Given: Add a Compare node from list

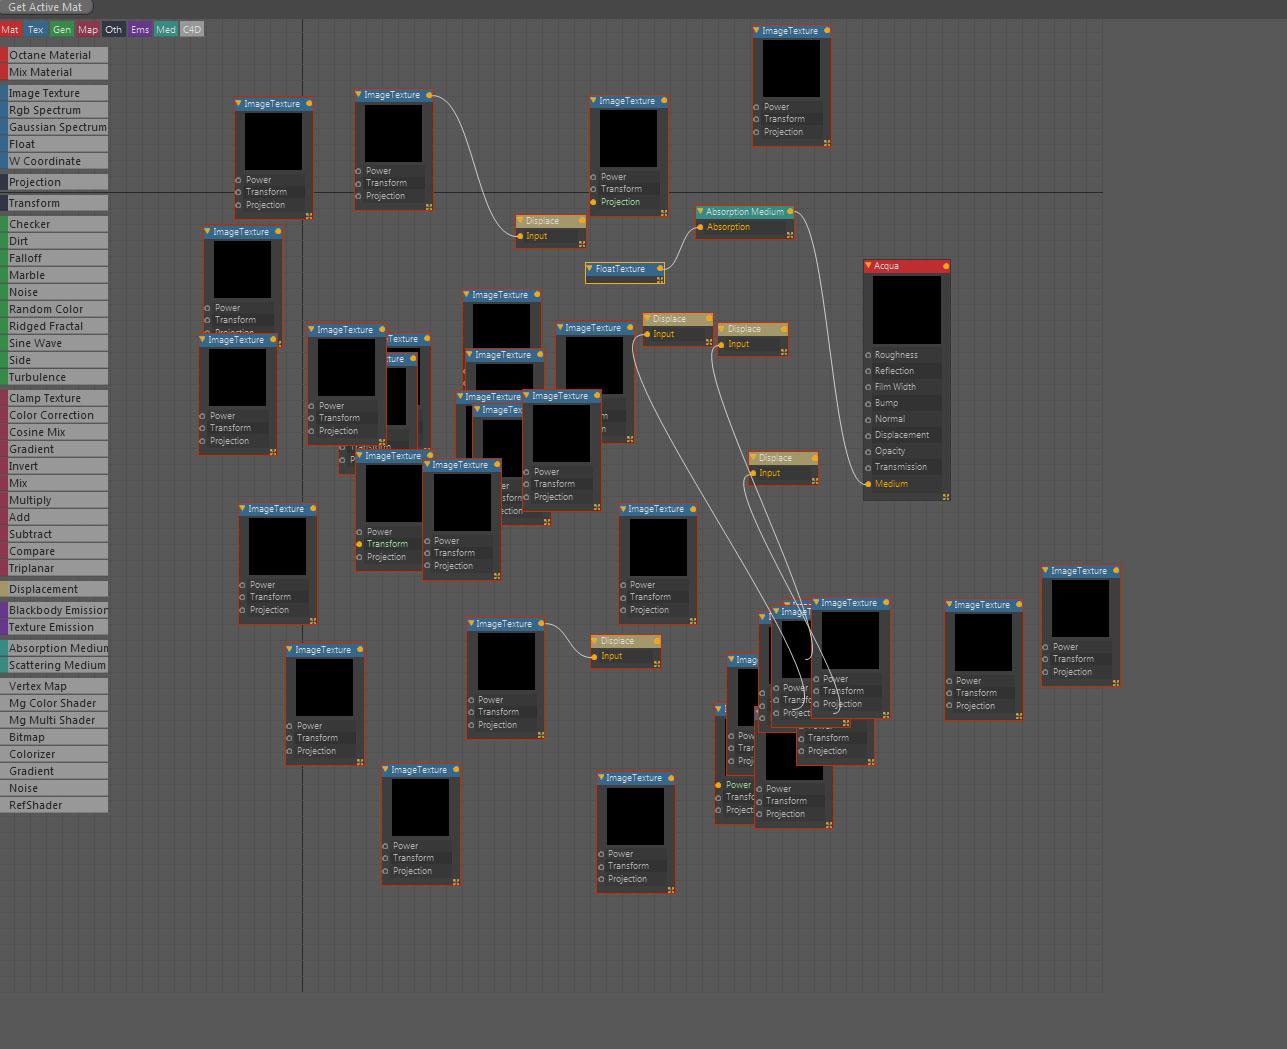Looking at the screenshot, I should click(54, 551).
